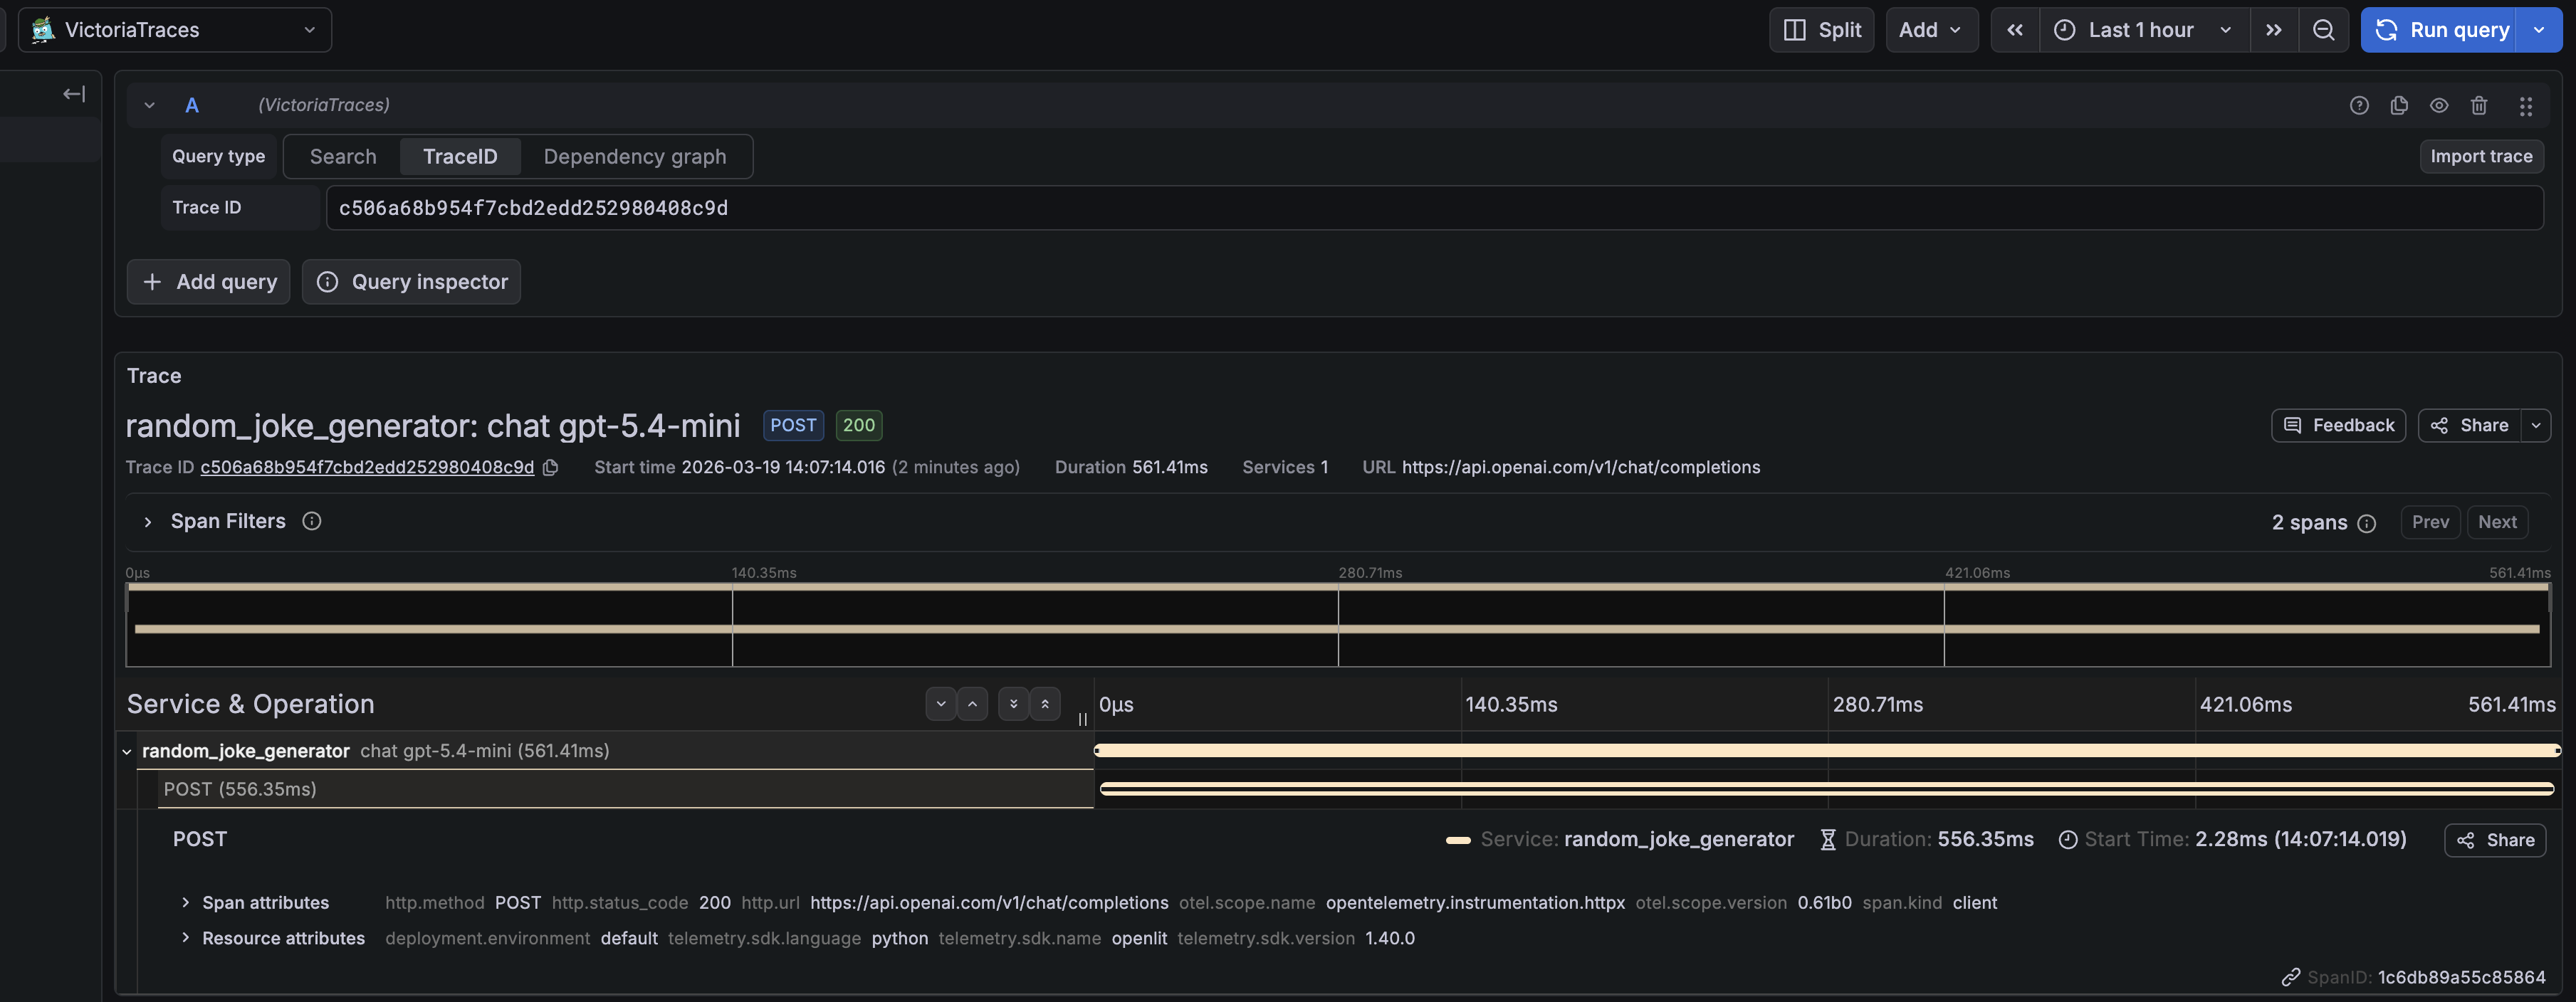Click the Next span button

click(x=2497, y=522)
